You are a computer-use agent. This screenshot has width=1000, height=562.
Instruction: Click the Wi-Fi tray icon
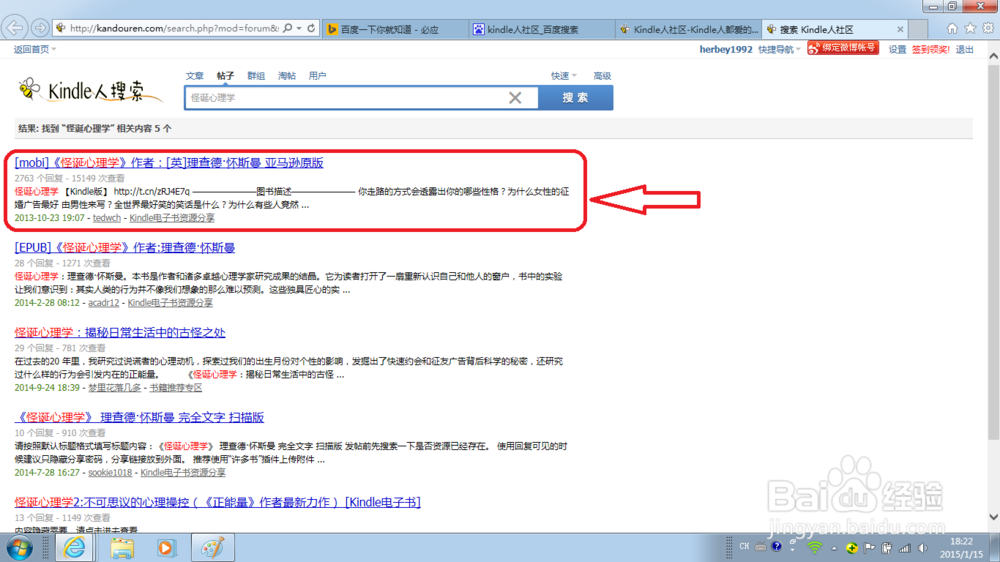814,547
